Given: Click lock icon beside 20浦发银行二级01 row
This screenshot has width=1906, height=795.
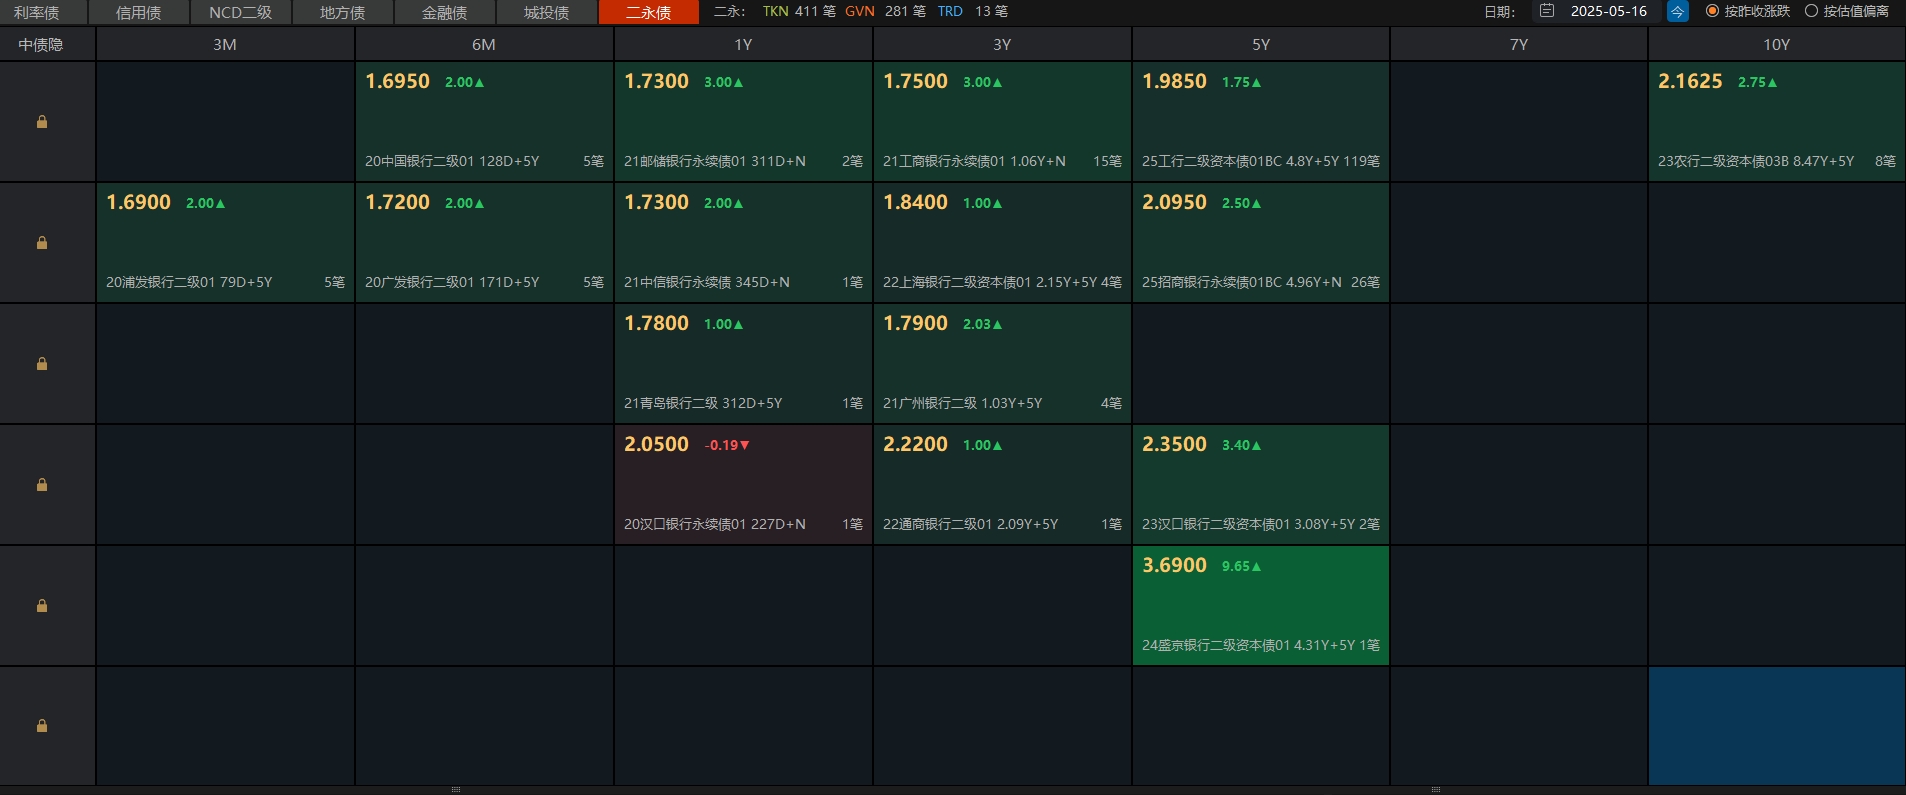Looking at the screenshot, I should coord(42,243).
